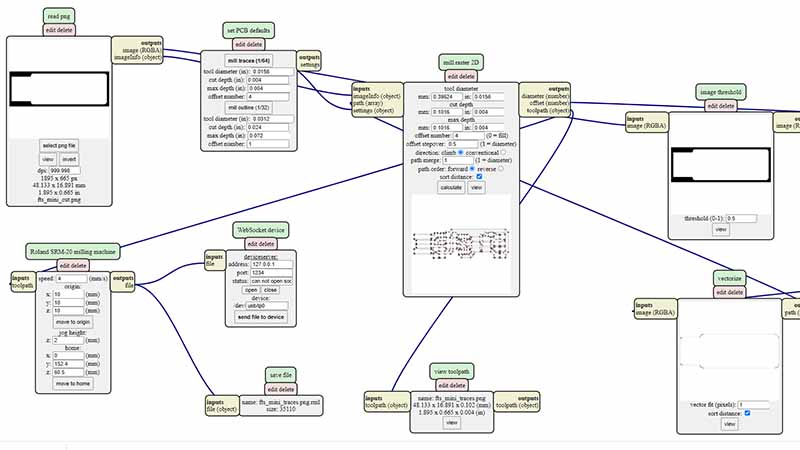Click the jog height z input field
The width and height of the screenshot is (800, 450).
tap(68, 340)
